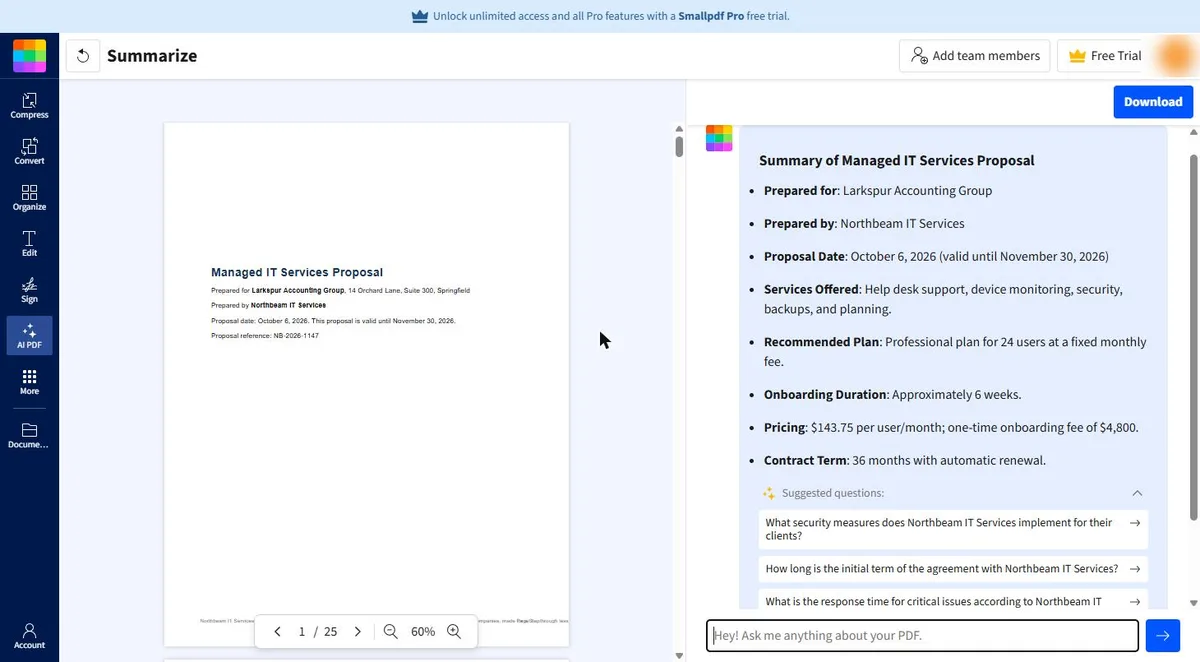Go to previous PDF page

pos(277,632)
